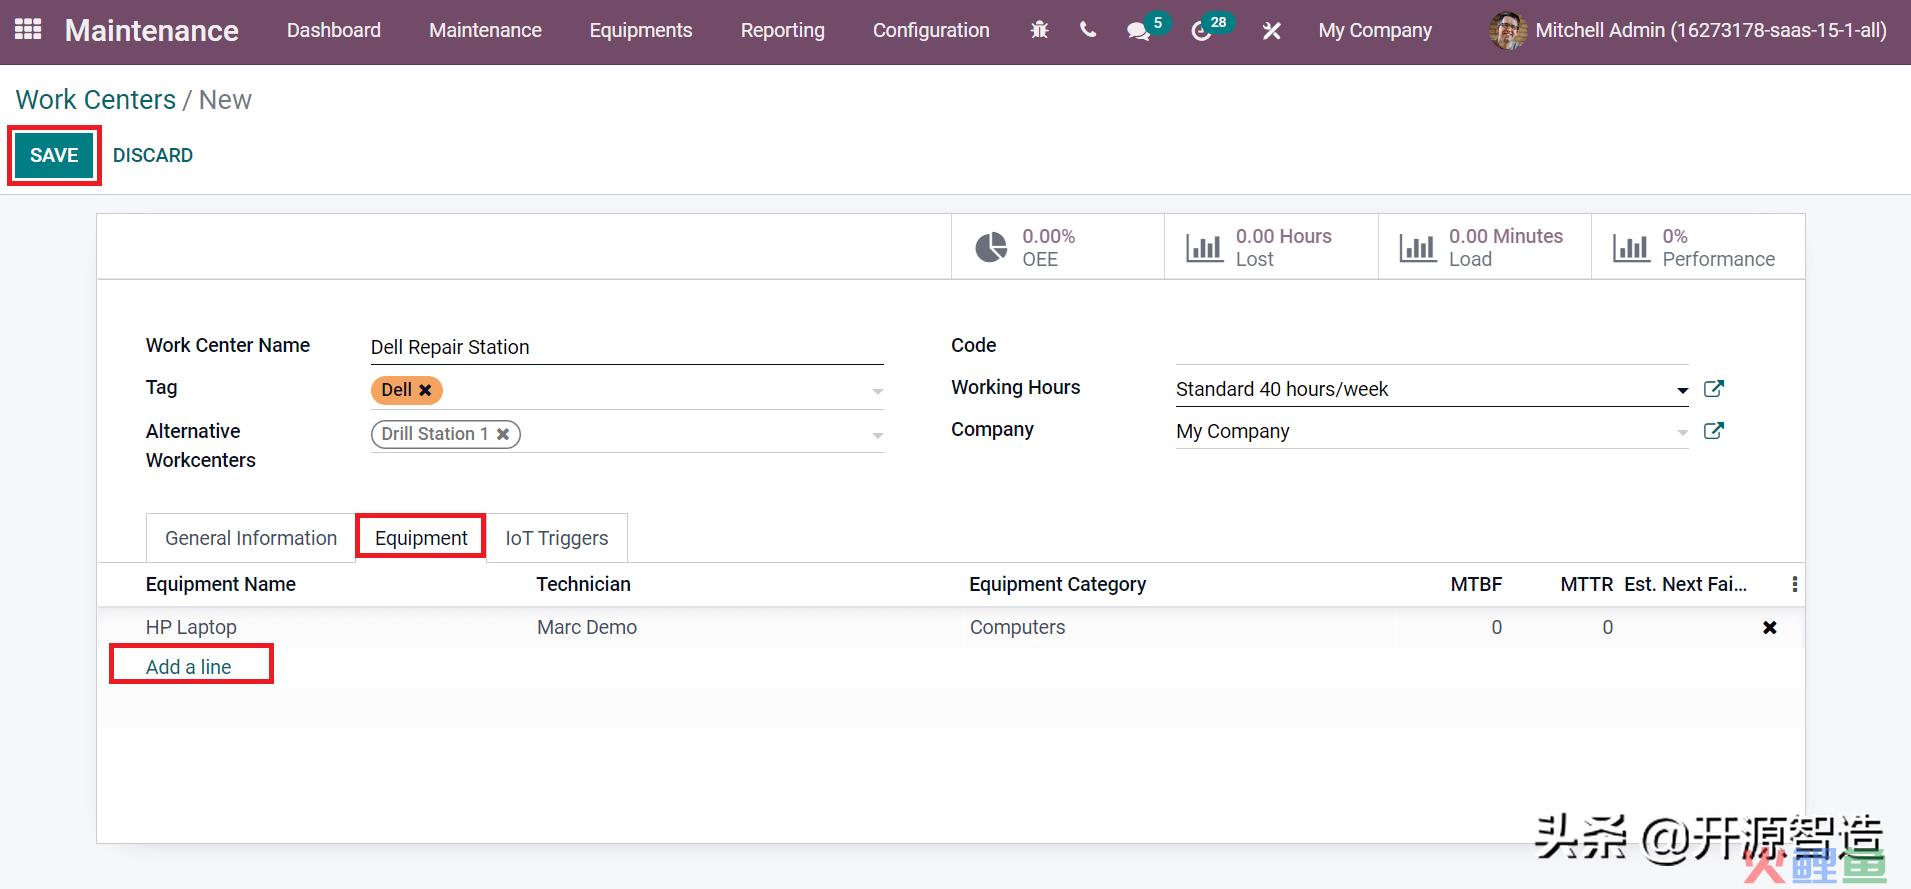Expand Working Hours dropdown arrow
The height and width of the screenshot is (889, 1911).
1682,390
